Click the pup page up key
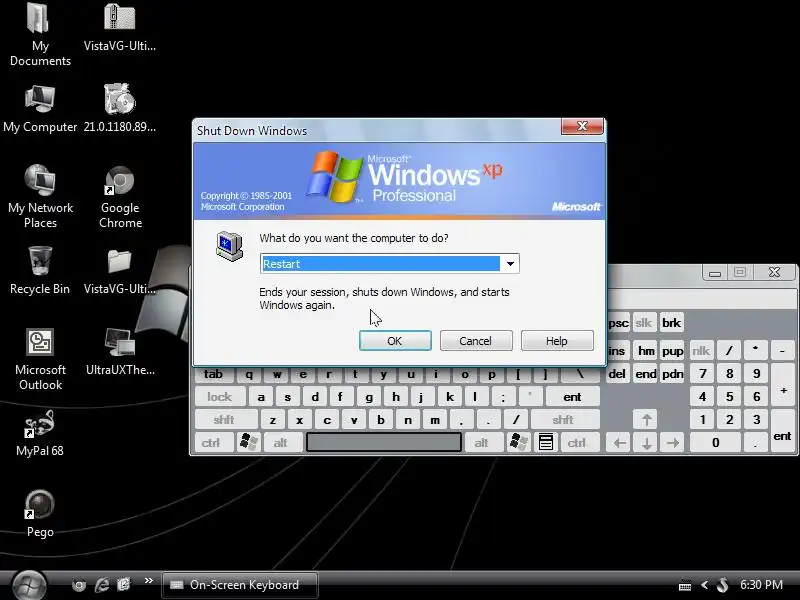 click(x=672, y=351)
